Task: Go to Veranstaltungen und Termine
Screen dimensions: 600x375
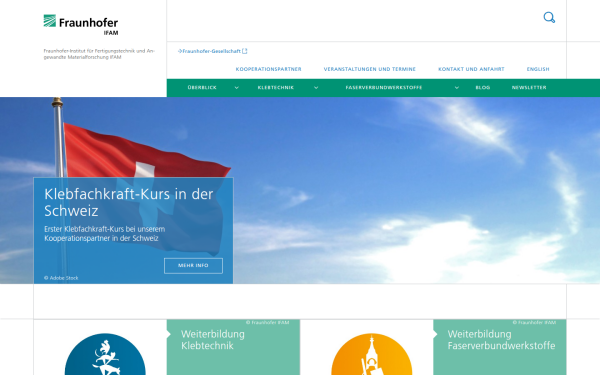Action: pyautogui.click(x=370, y=69)
